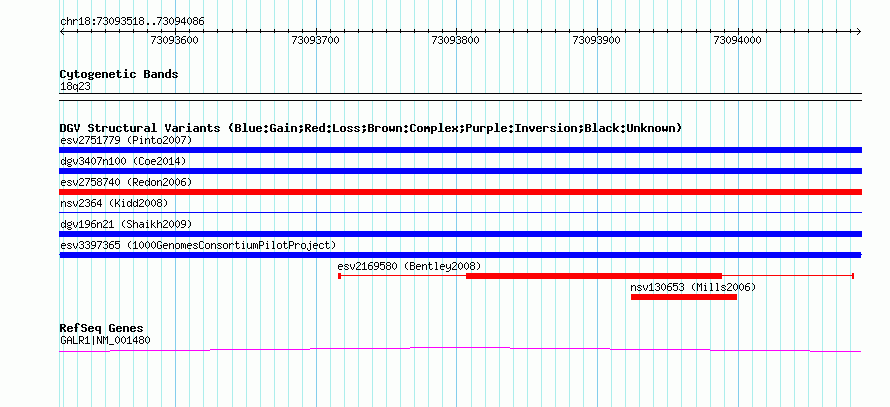Select the red bar under nsv130653
The width and height of the screenshot is (890, 407).
pos(684,297)
